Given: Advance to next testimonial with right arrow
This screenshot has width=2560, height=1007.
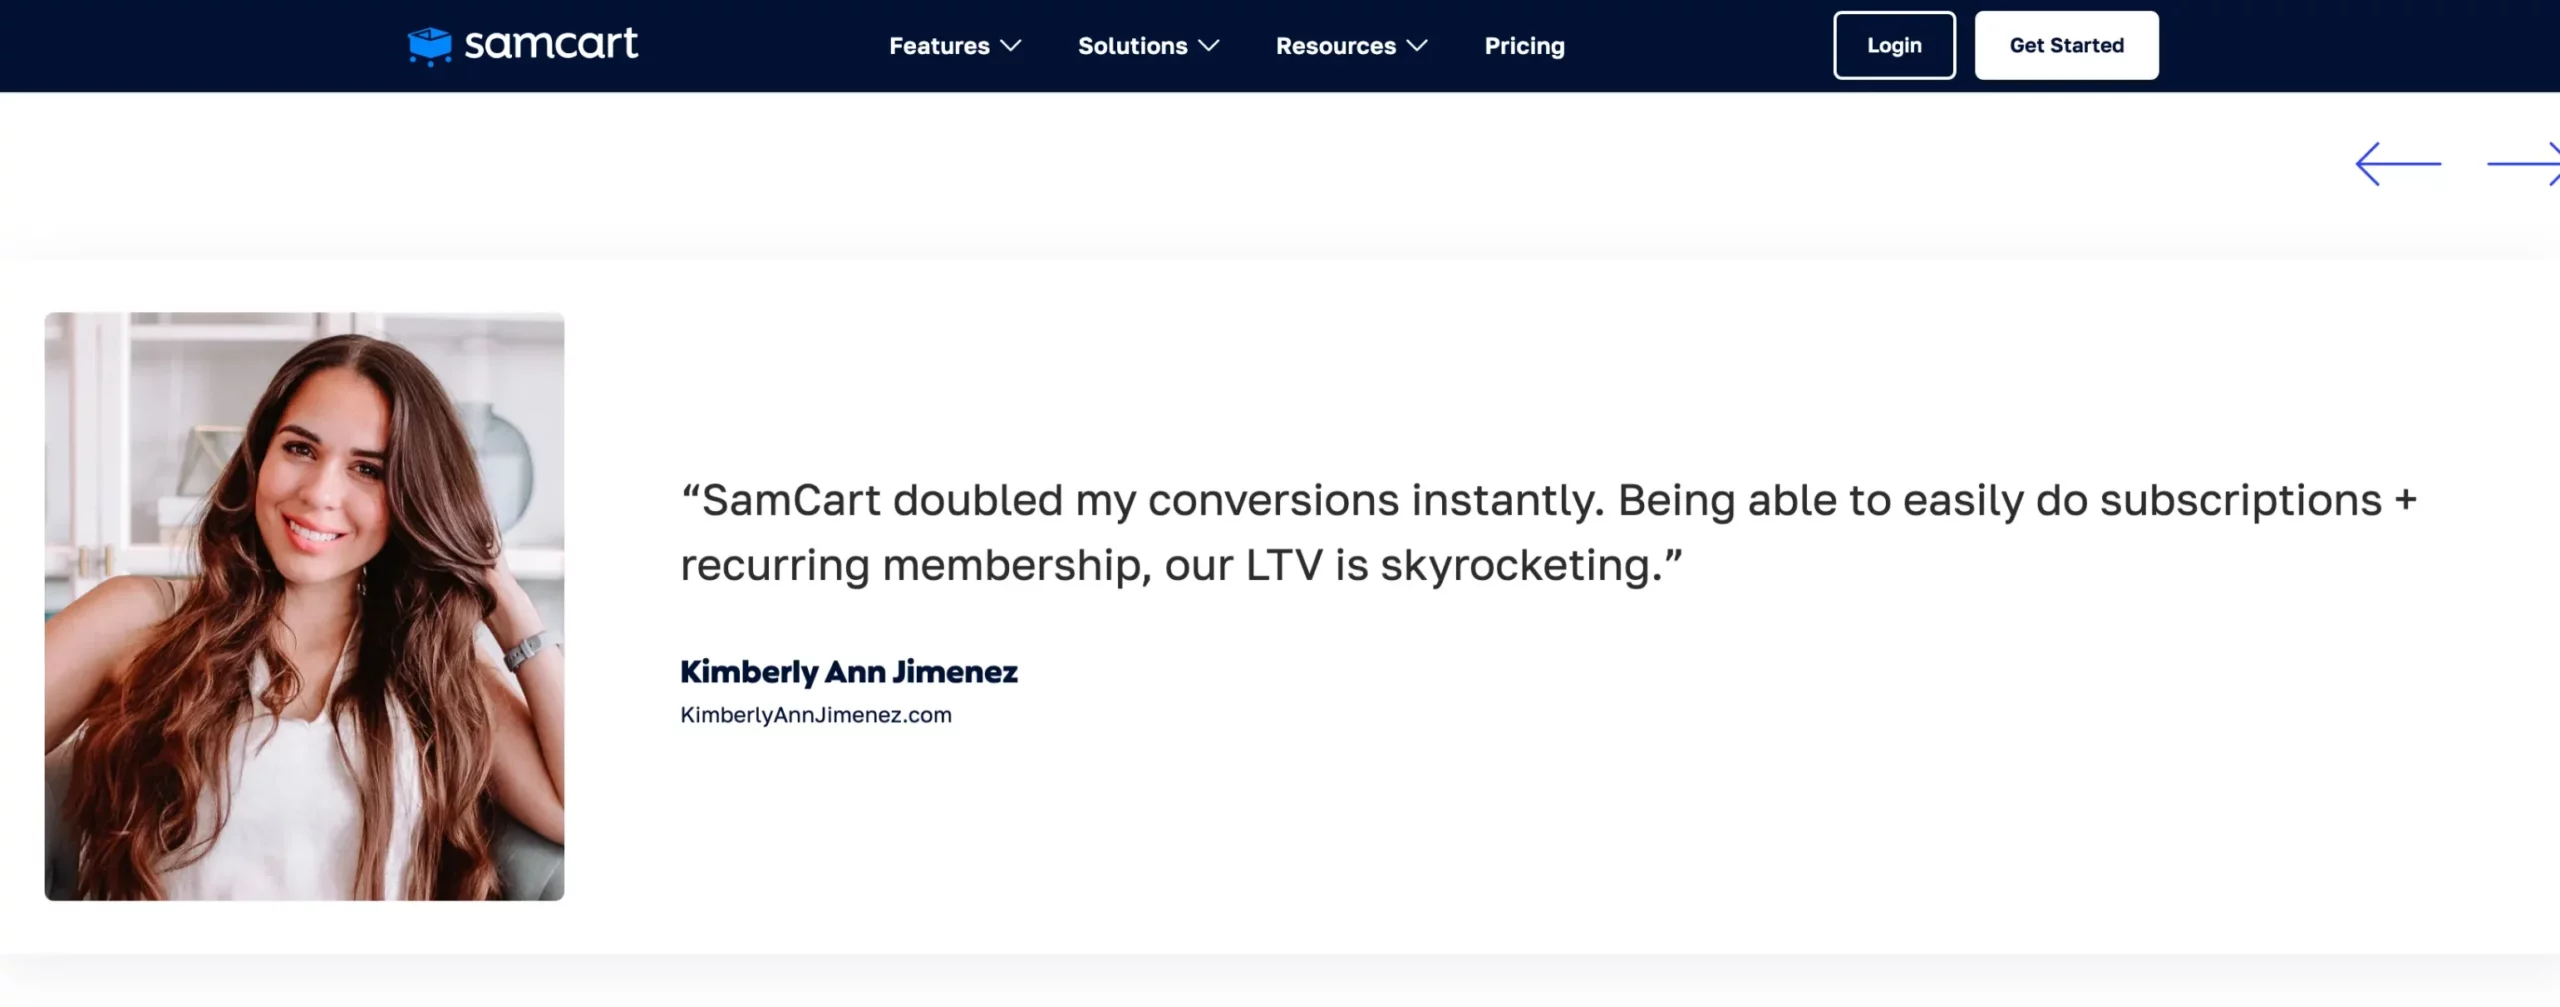Looking at the screenshot, I should (x=2524, y=164).
